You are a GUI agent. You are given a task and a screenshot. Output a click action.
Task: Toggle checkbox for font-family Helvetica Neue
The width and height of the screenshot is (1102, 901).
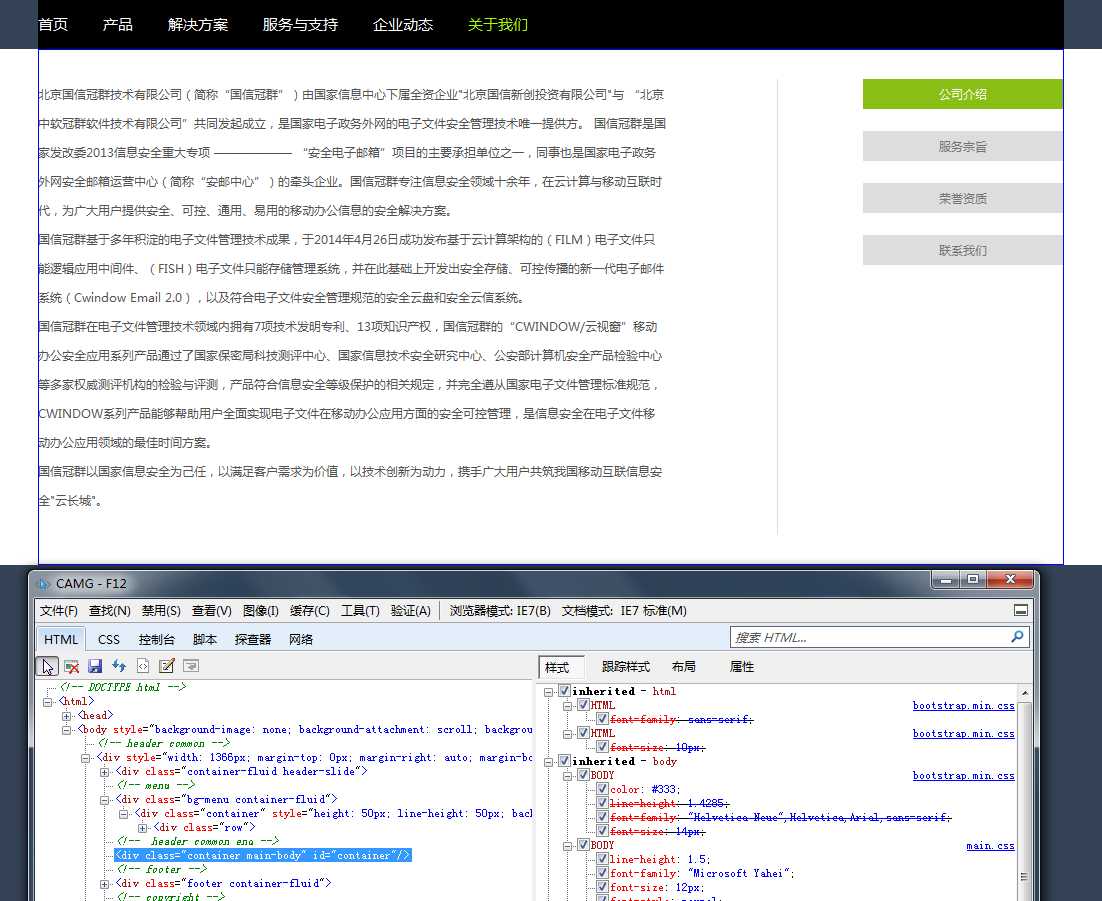(x=602, y=817)
